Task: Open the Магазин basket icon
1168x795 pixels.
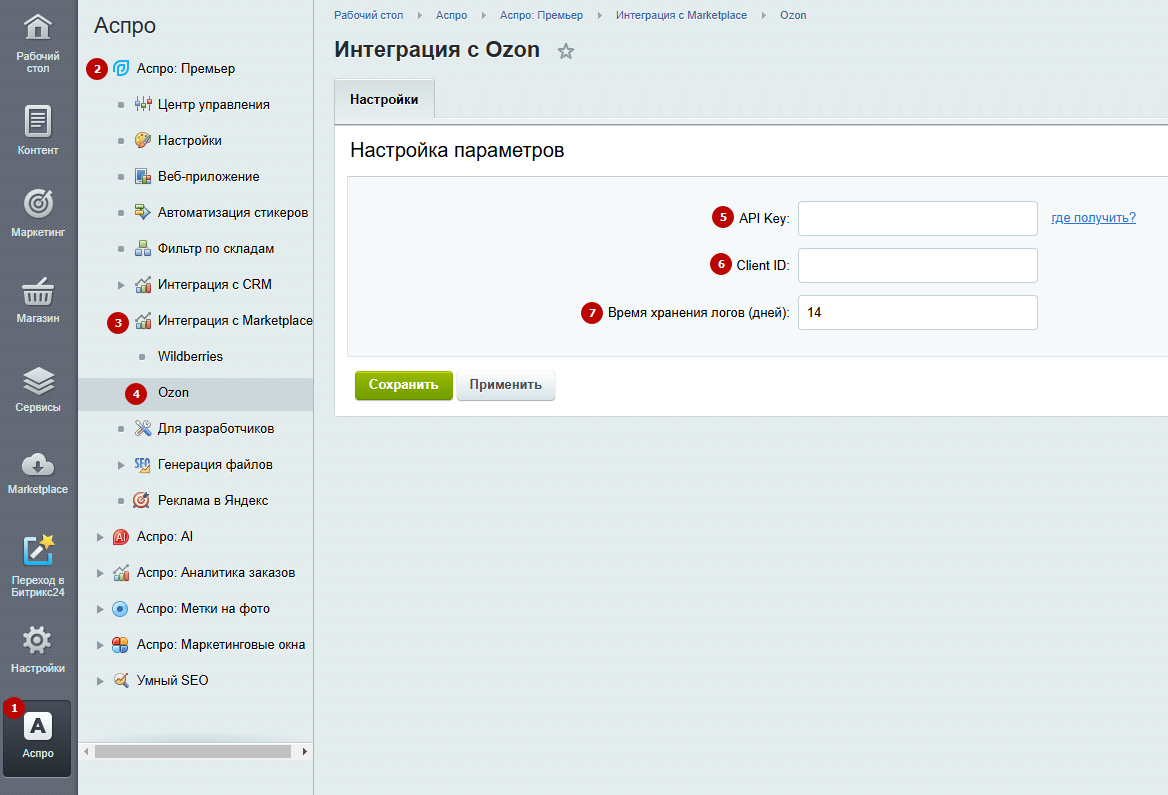Action: tap(38, 291)
